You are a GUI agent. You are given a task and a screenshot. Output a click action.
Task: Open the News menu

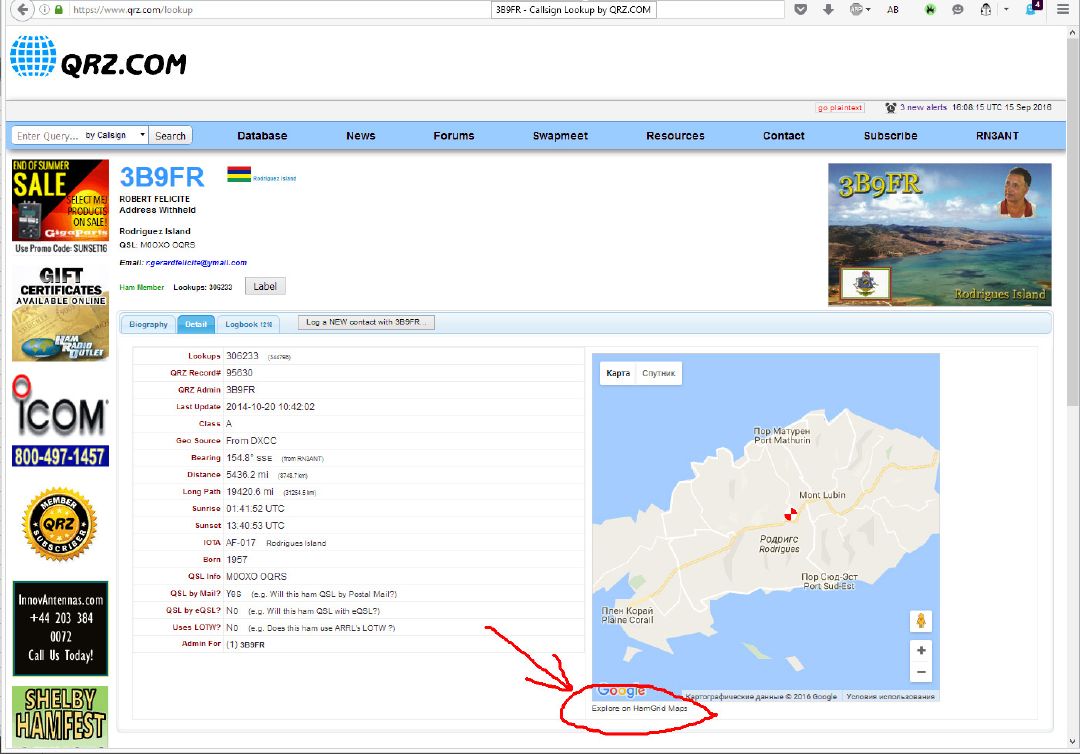[361, 136]
